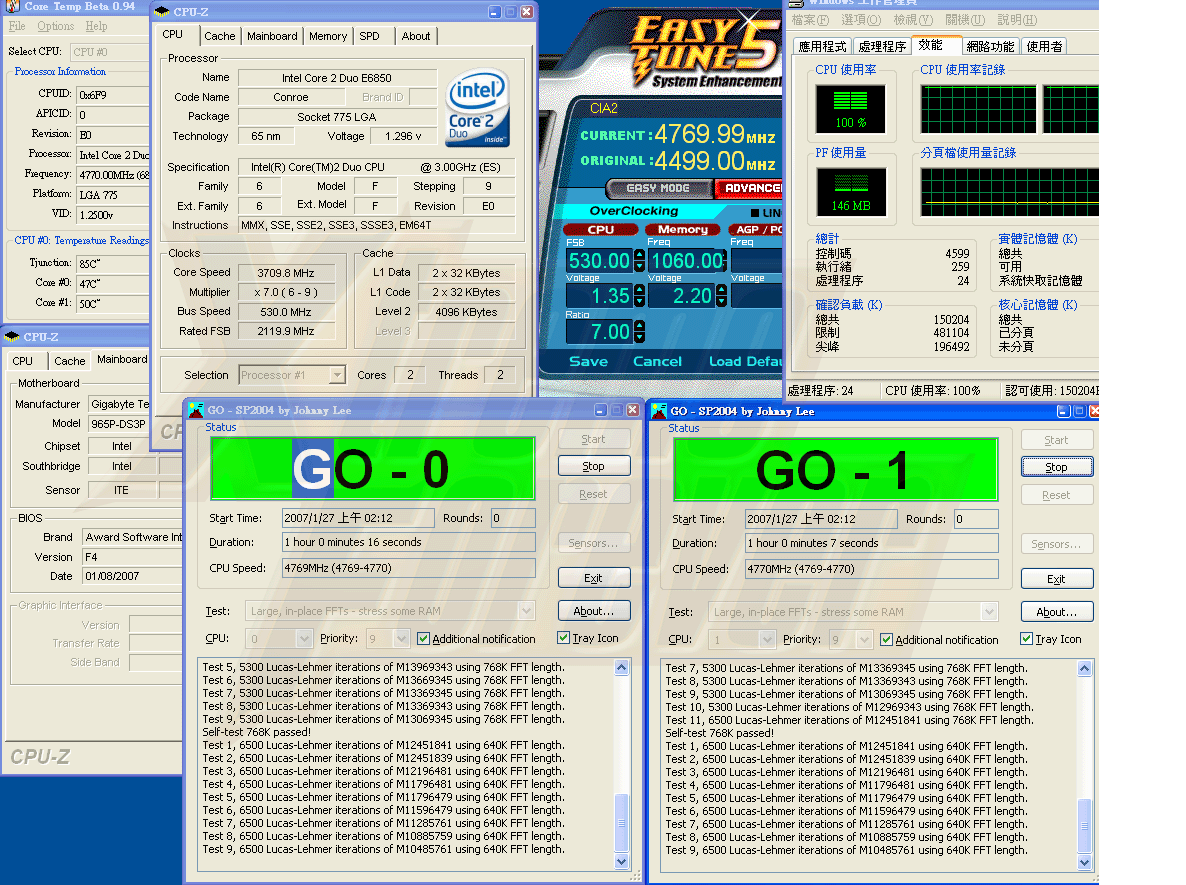Switch EasyTune5 to EASY MODE
The height and width of the screenshot is (885, 1186).
tap(658, 188)
